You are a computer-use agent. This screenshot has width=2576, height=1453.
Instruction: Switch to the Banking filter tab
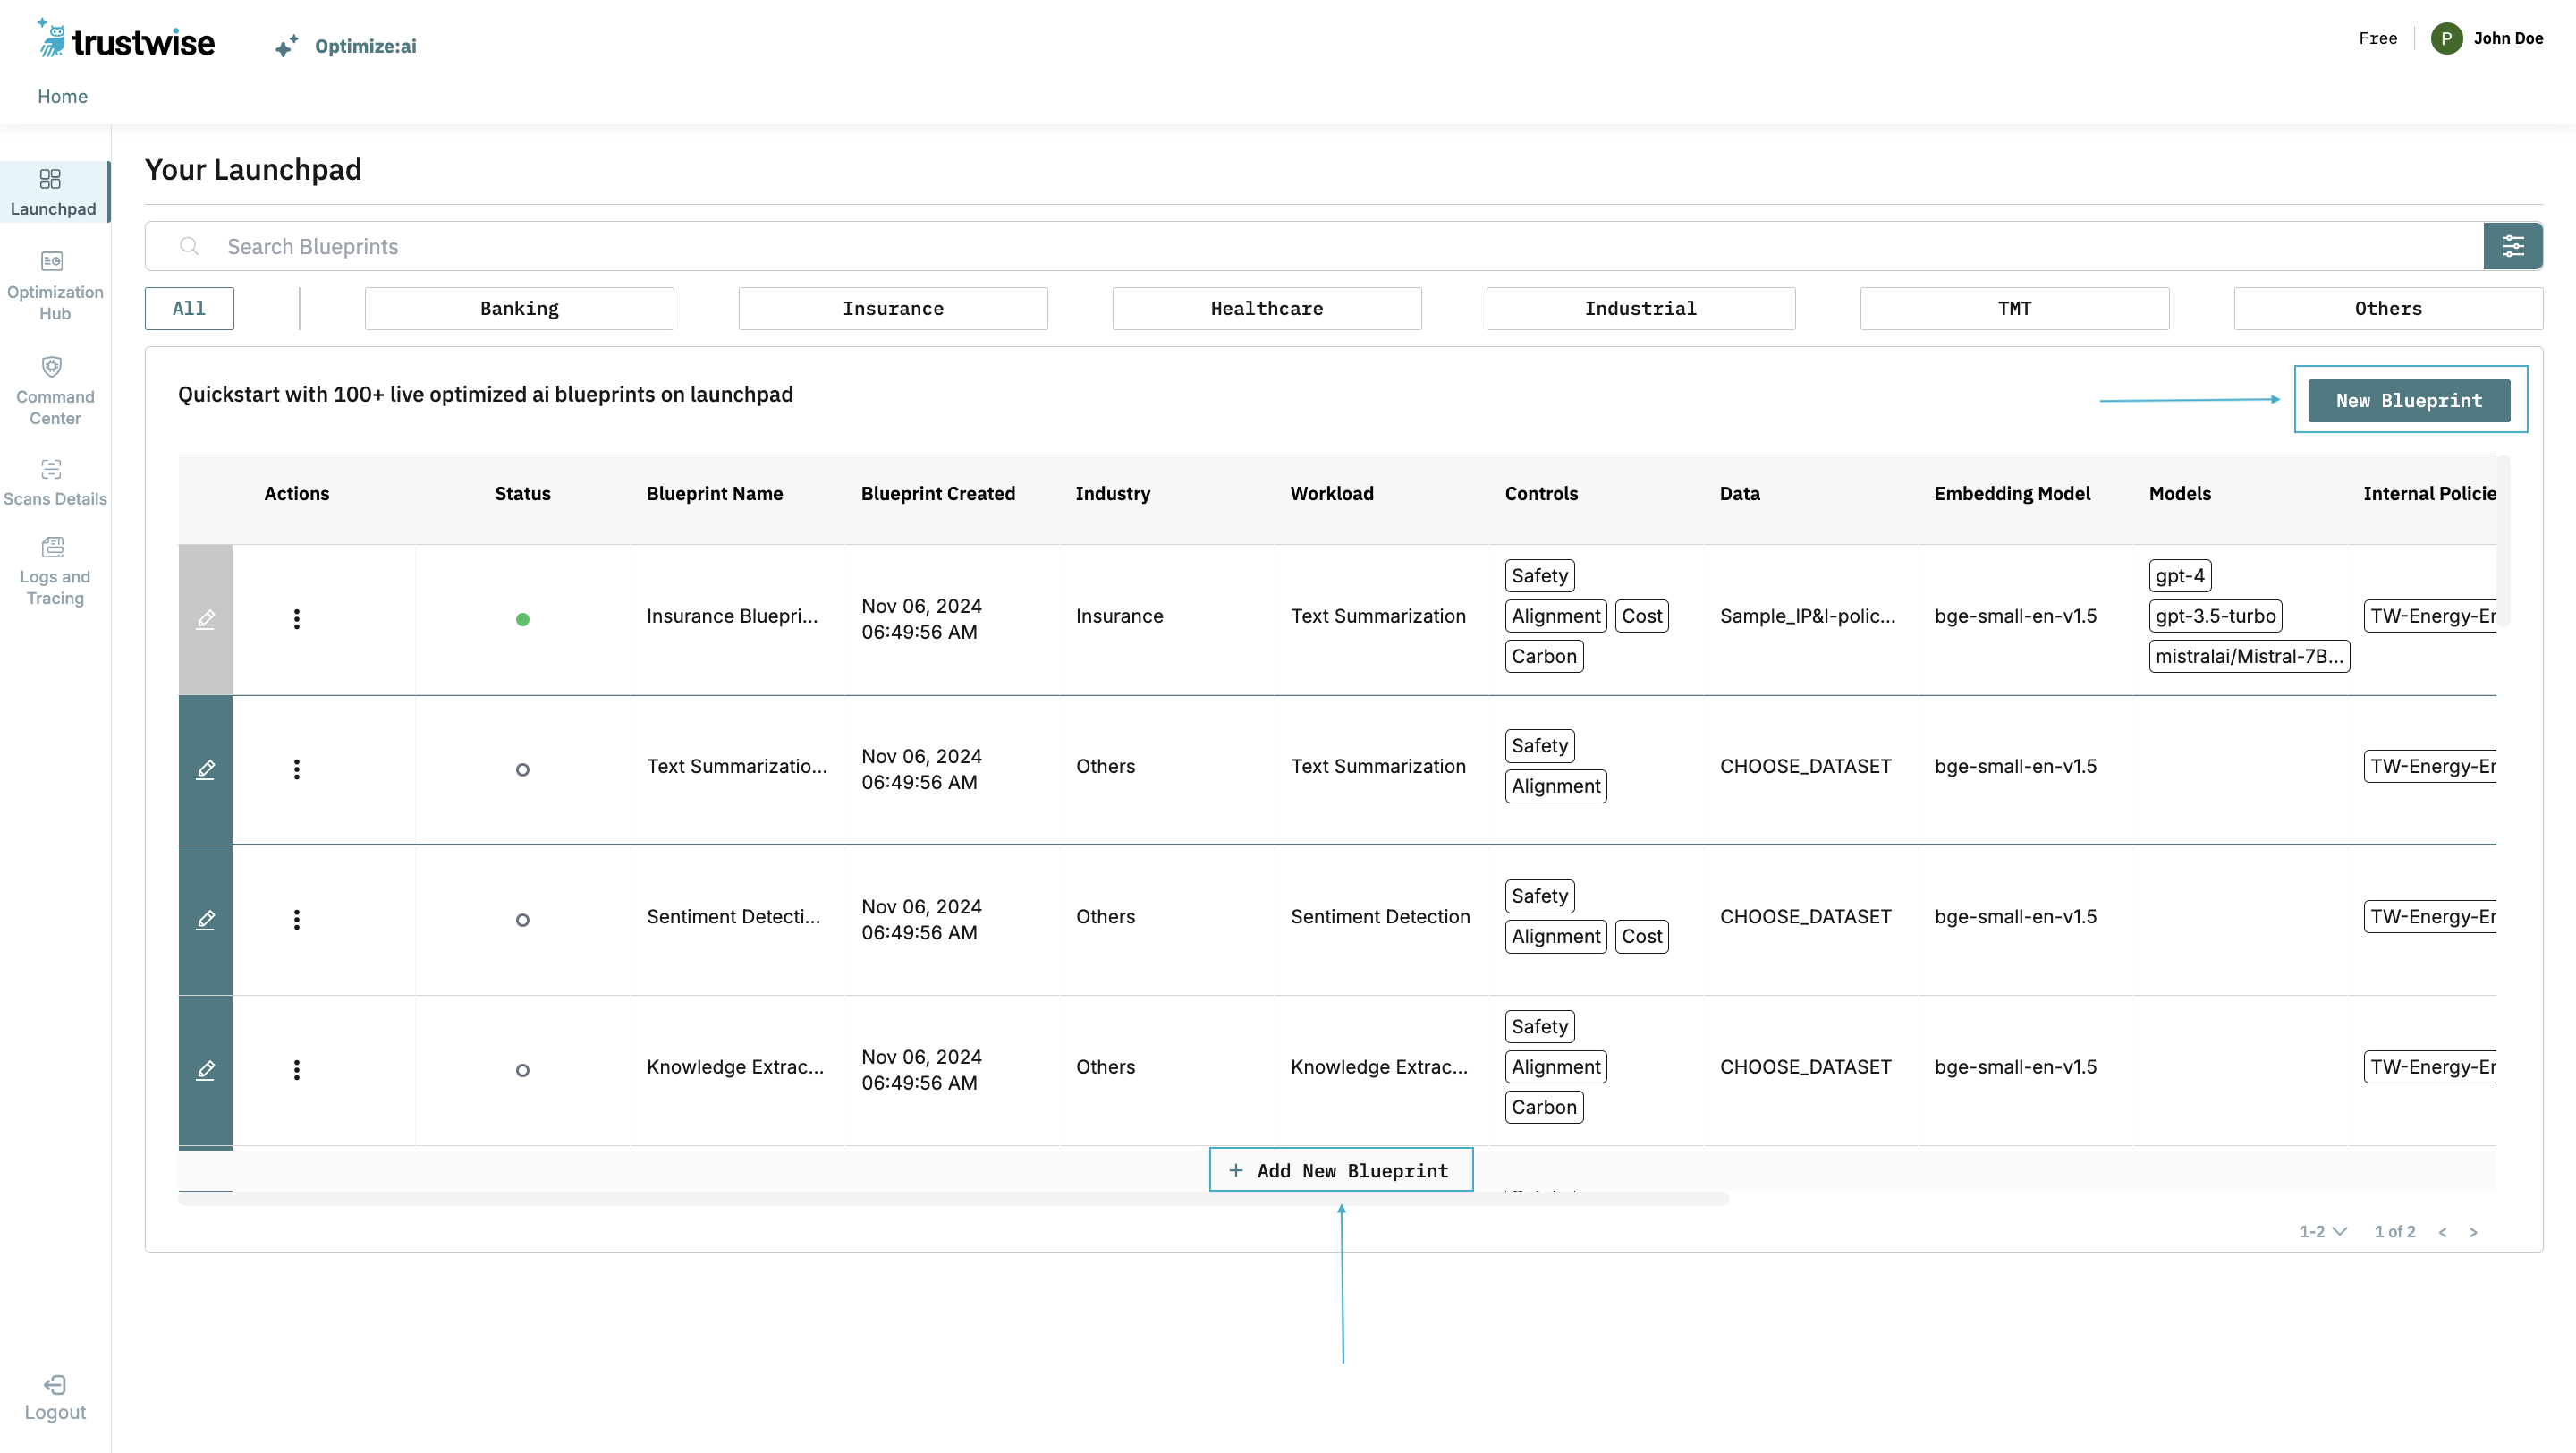coord(519,309)
